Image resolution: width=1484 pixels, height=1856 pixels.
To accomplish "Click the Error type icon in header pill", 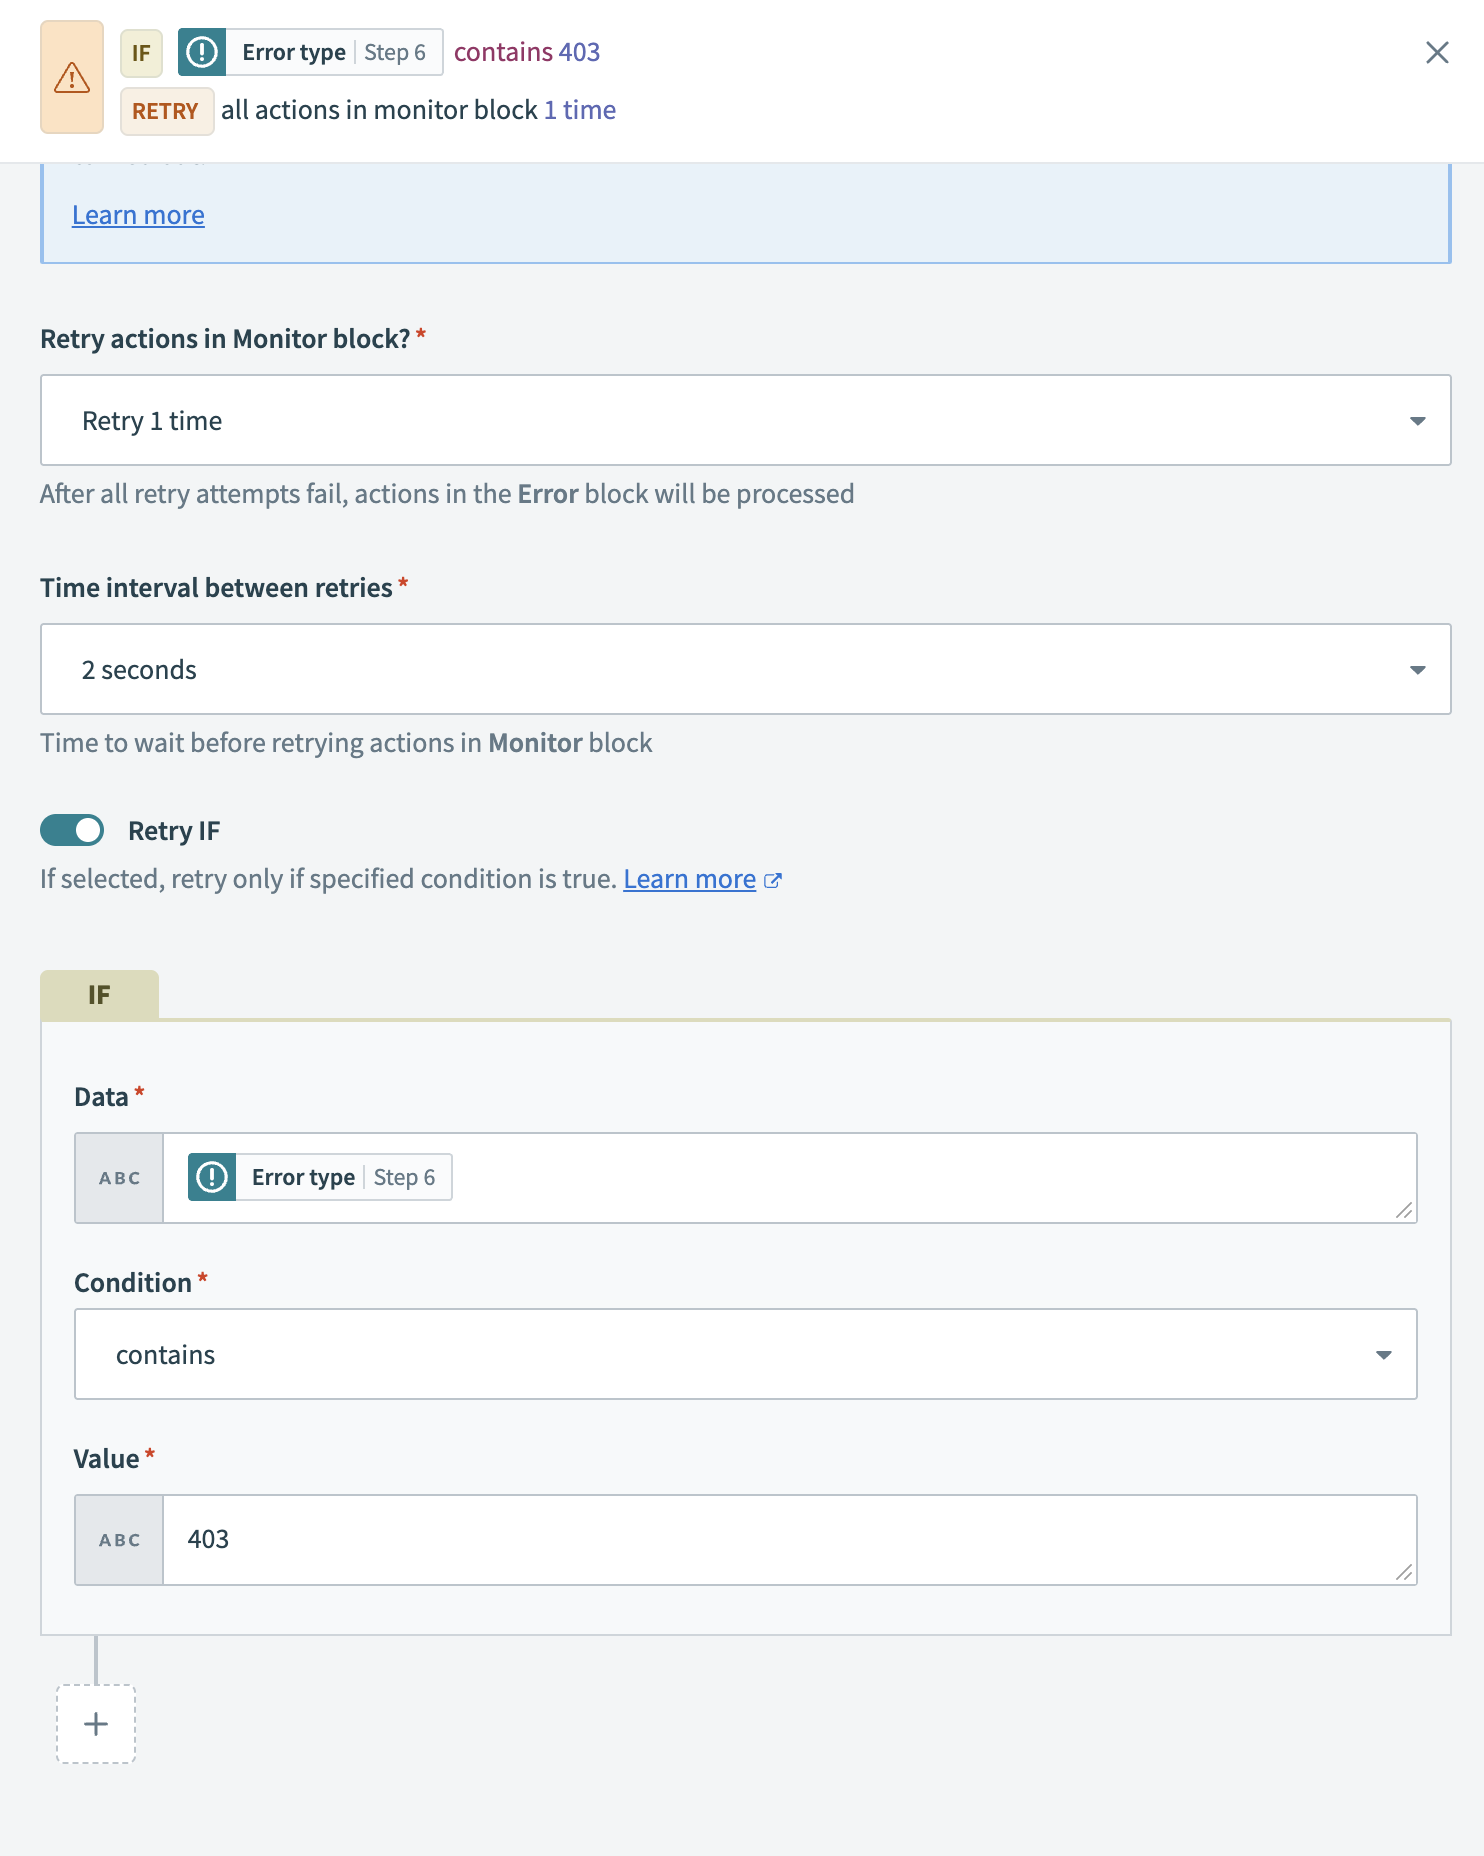I will [202, 52].
